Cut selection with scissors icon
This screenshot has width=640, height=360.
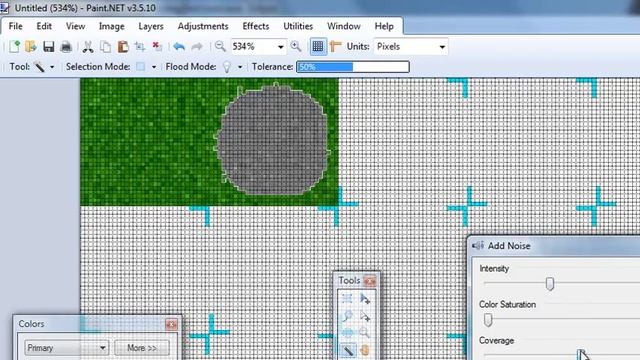coord(88,47)
